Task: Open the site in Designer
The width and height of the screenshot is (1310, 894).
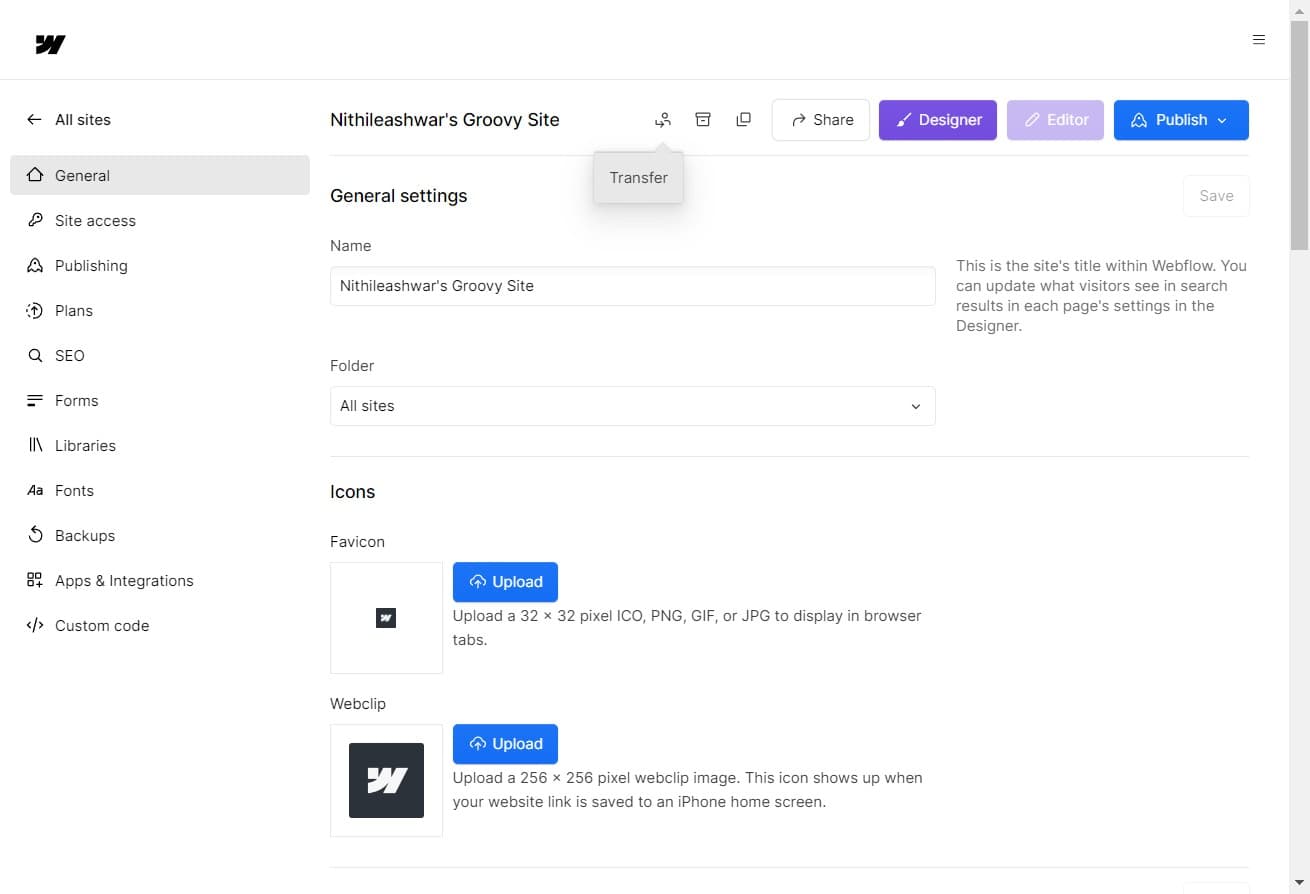Action: (x=937, y=119)
